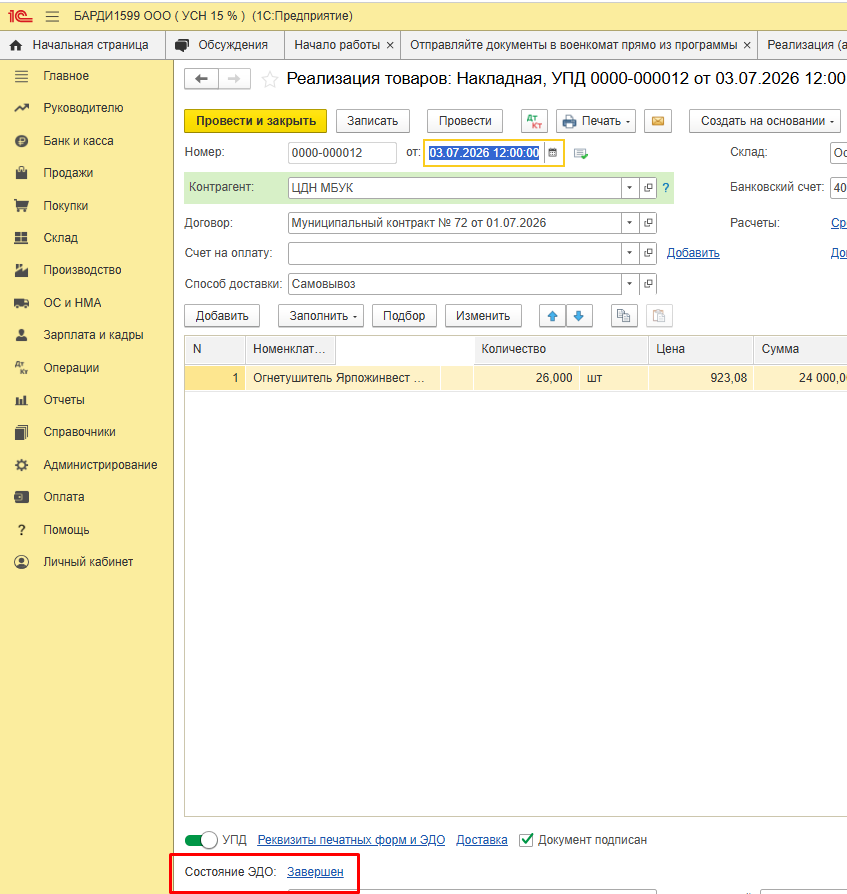Go forward with the right arrow button

click(x=234, y=79)
